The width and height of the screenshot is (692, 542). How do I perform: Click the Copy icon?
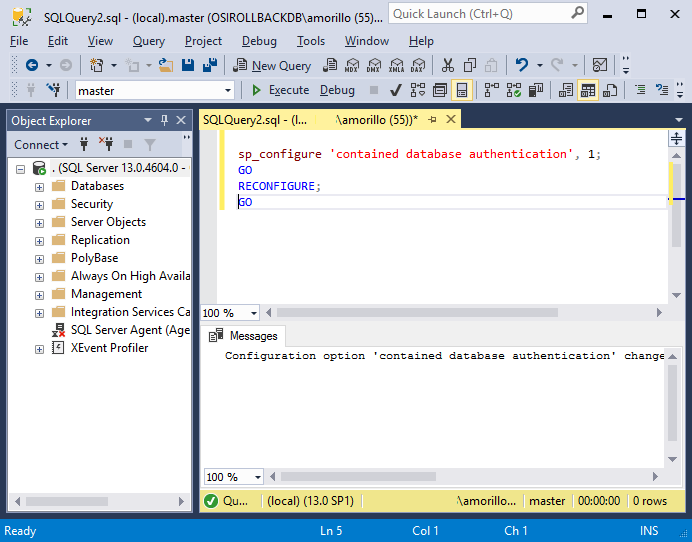tap(470, 65)
